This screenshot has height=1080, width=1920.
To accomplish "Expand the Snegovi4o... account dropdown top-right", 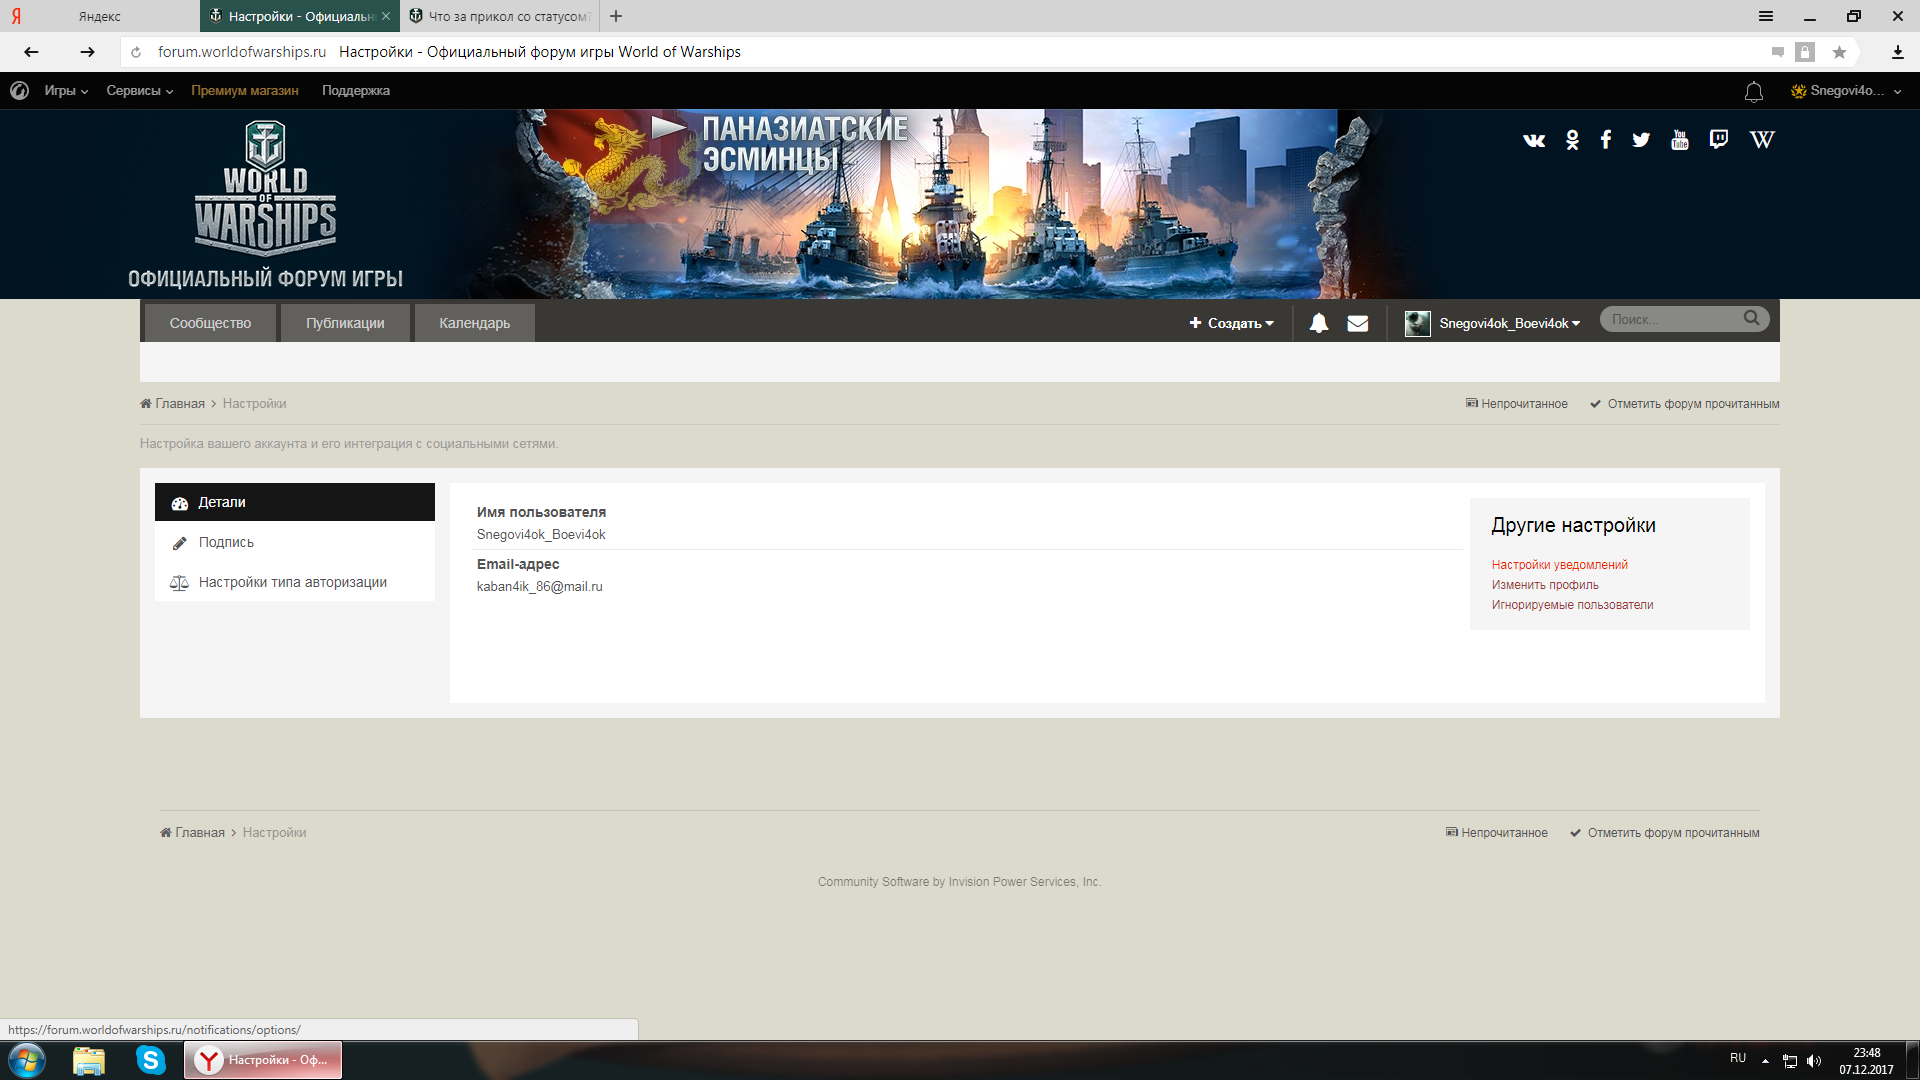I will pos(1846,91).
